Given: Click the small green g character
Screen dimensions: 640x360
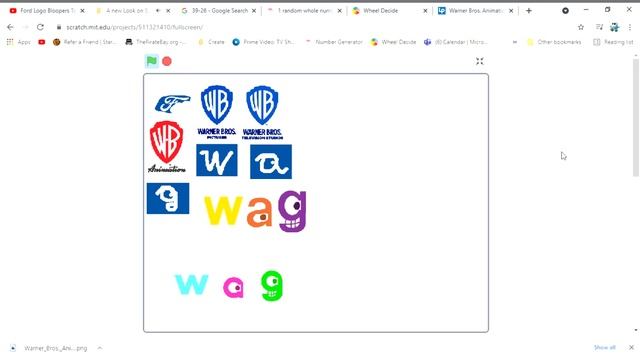Looking at the screenshot, I should pos(272,285).
